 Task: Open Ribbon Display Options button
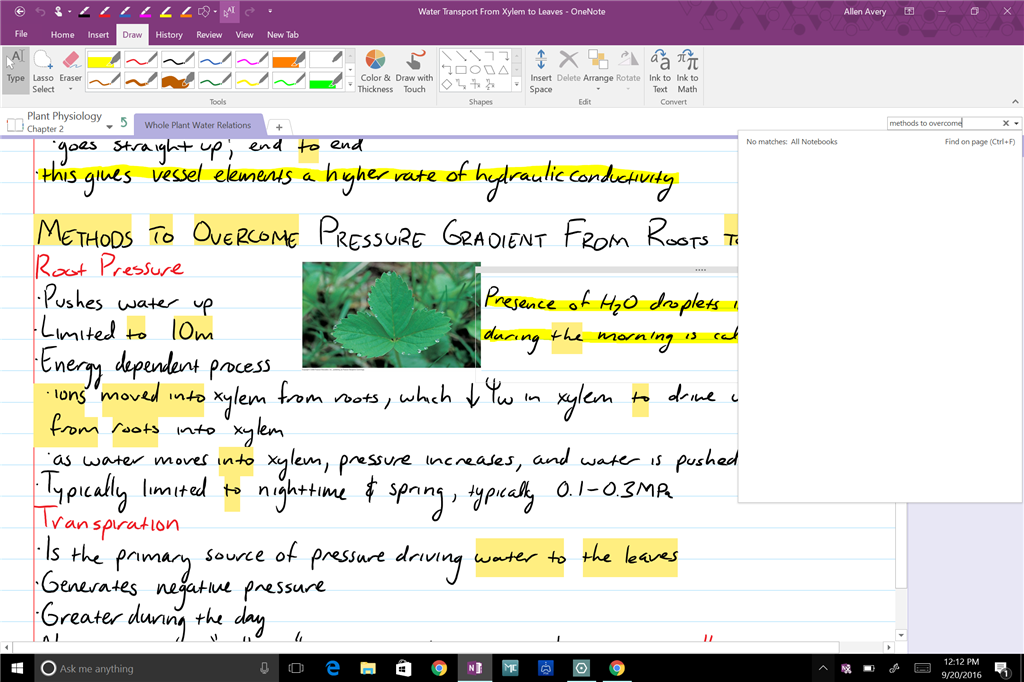908,11
